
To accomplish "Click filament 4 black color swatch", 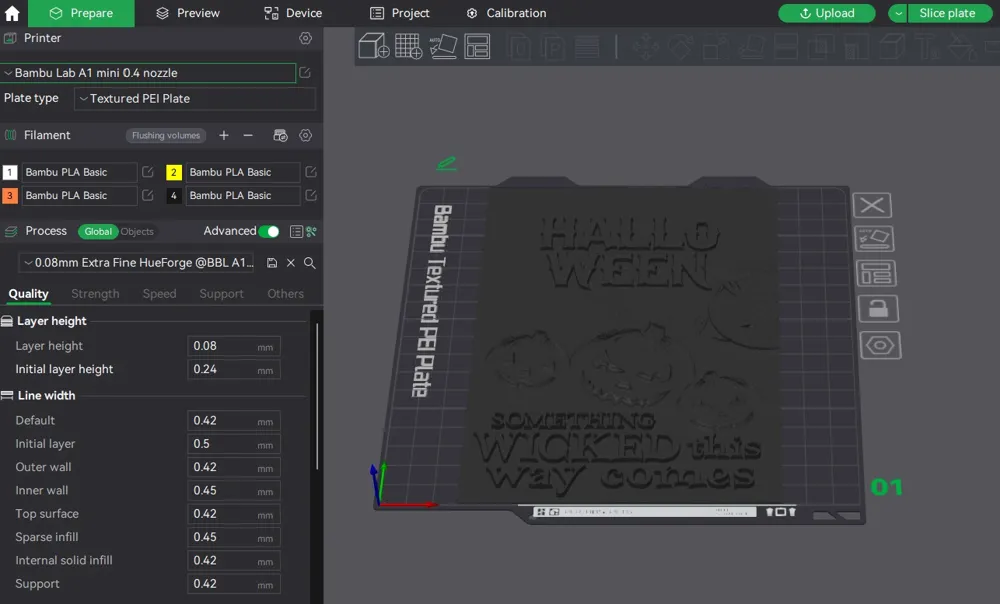I will point(173,195).
